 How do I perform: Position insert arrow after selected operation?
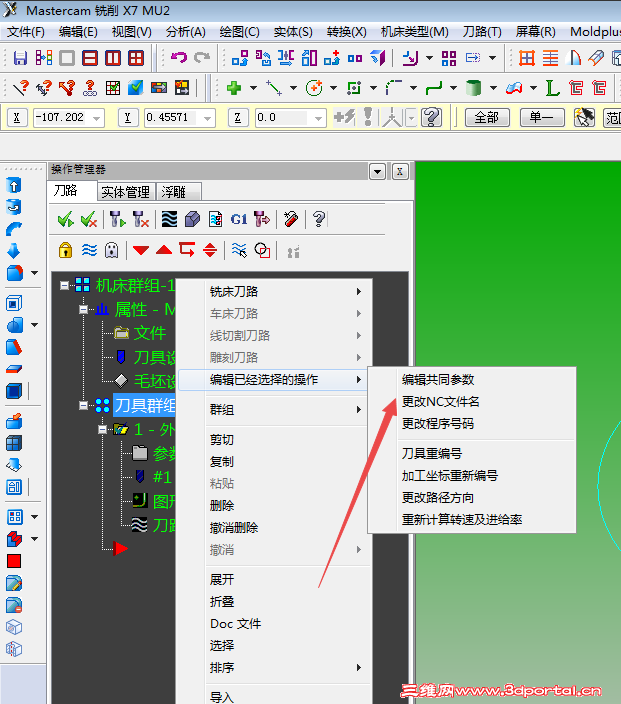coord(187,249)
